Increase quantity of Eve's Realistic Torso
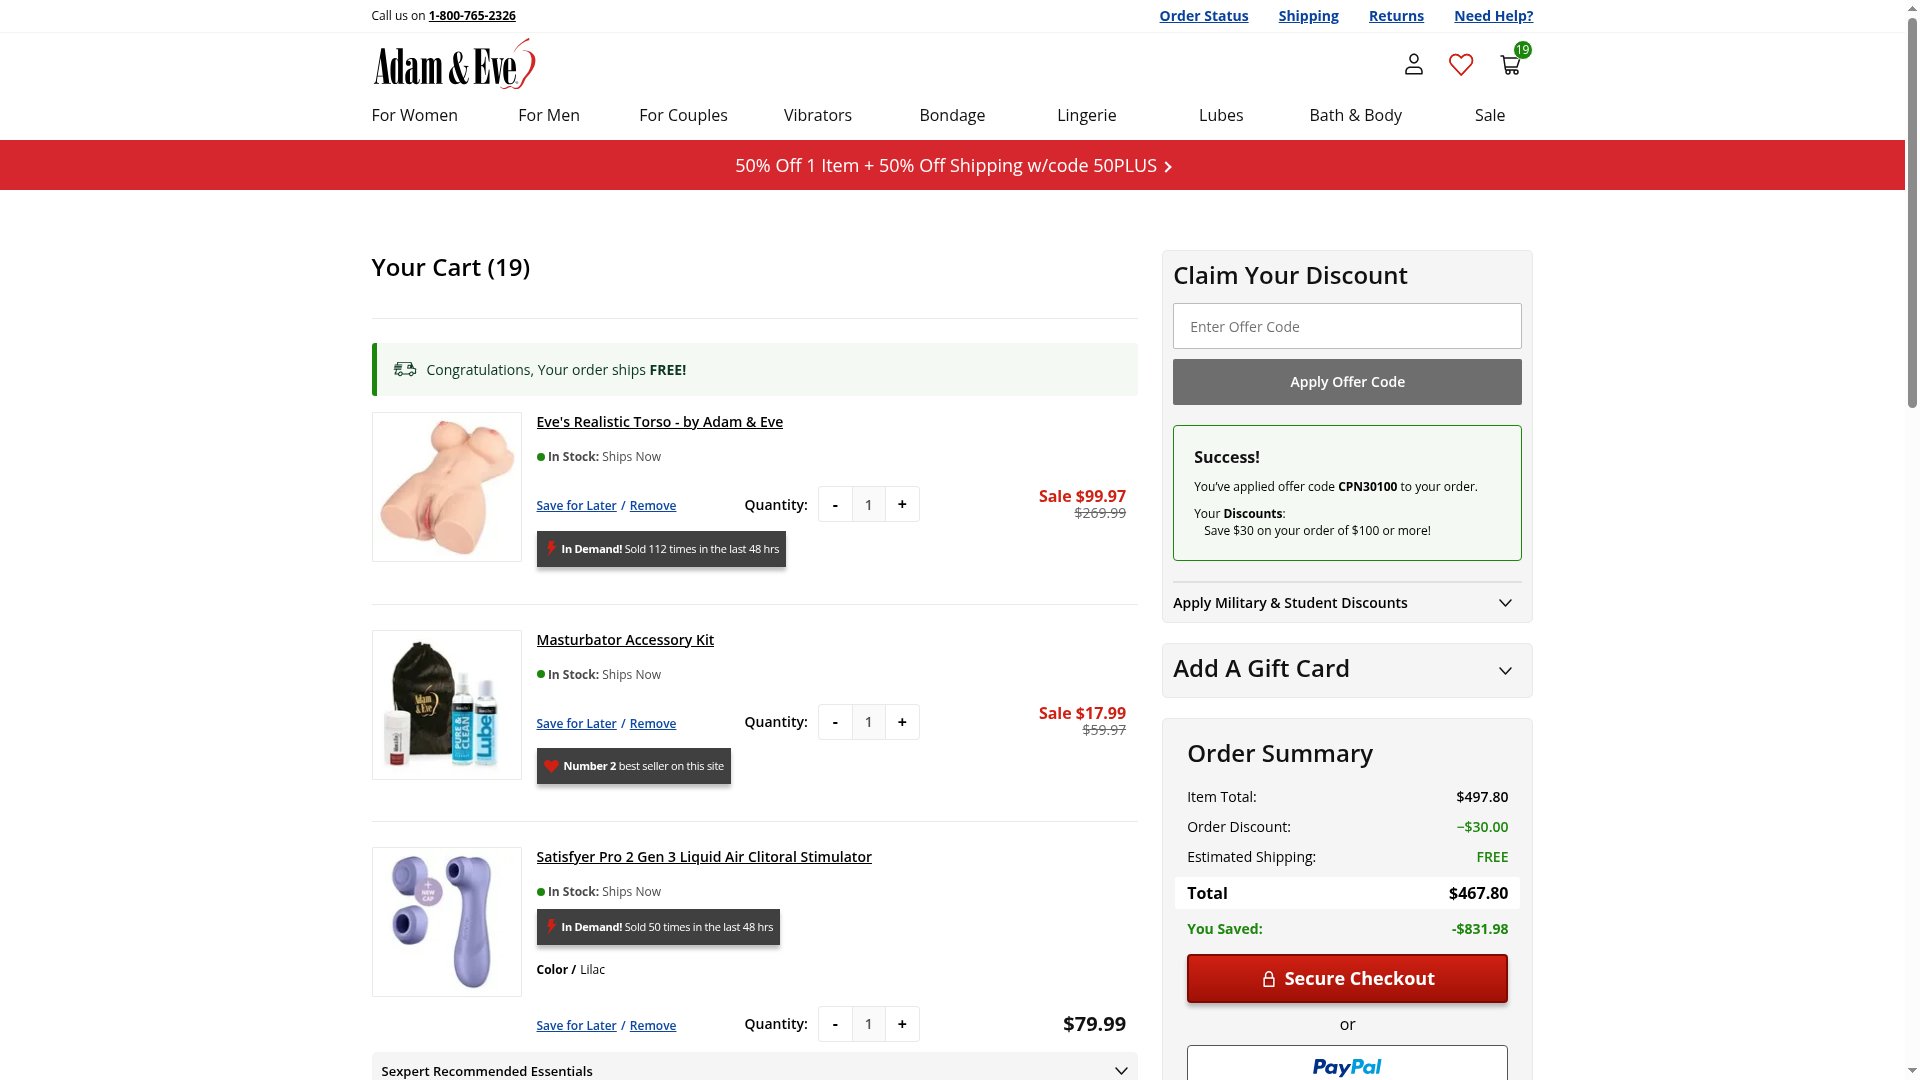 point(902,505)
